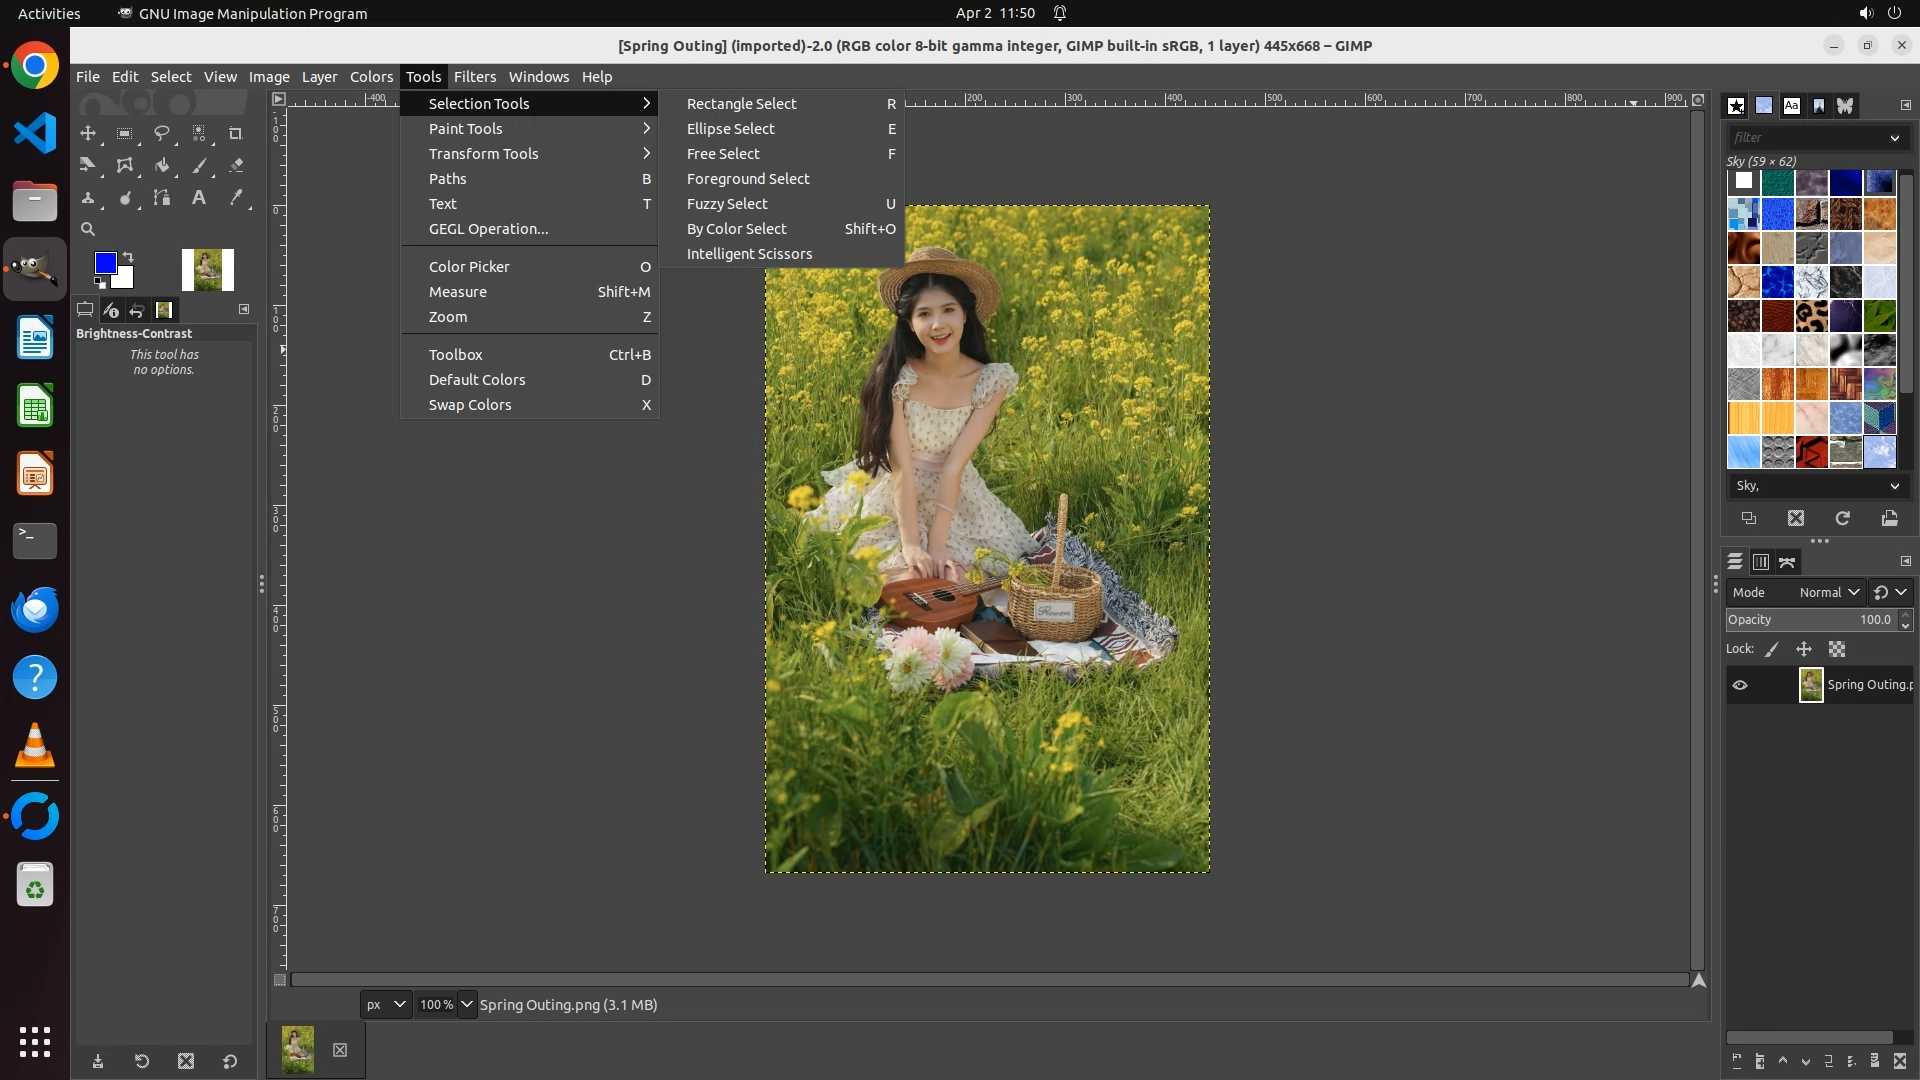Click the Spring Outing image tab thumbnail

298,1049
